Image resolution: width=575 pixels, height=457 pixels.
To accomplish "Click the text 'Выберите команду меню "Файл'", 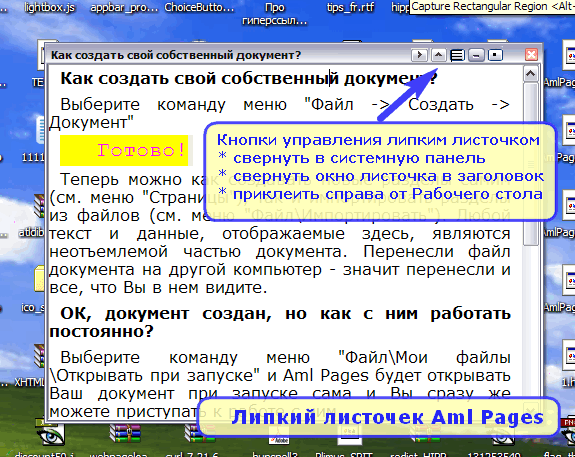I will tap(207, 105).
